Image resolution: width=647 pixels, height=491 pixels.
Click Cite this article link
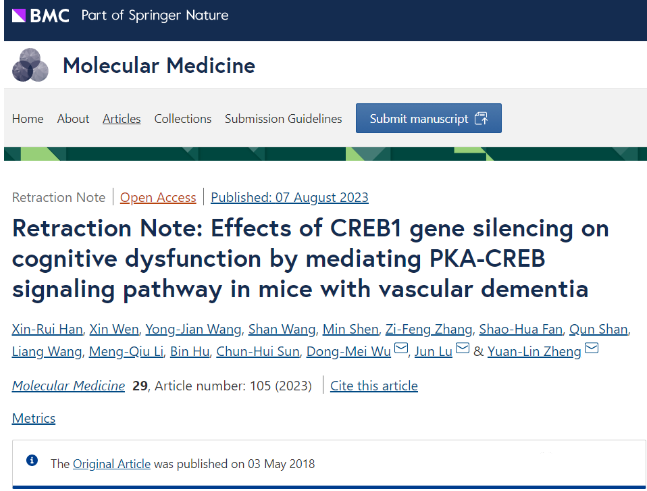coord(374,386)
